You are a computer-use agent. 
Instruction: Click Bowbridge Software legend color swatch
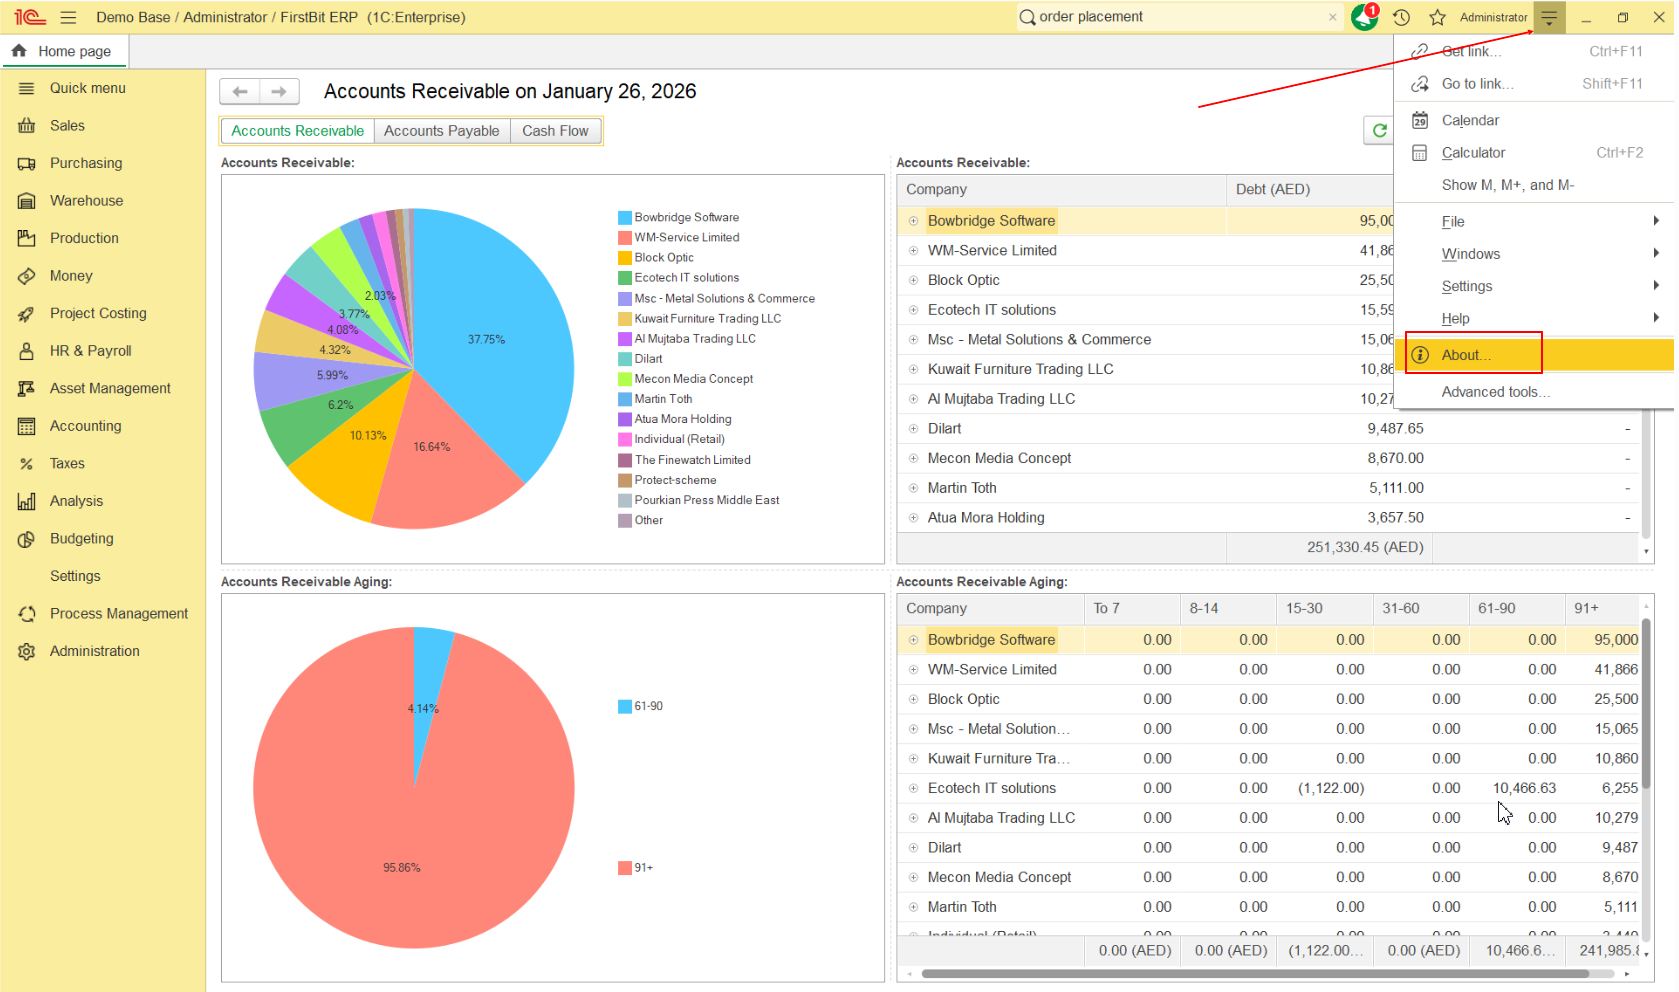624,218
